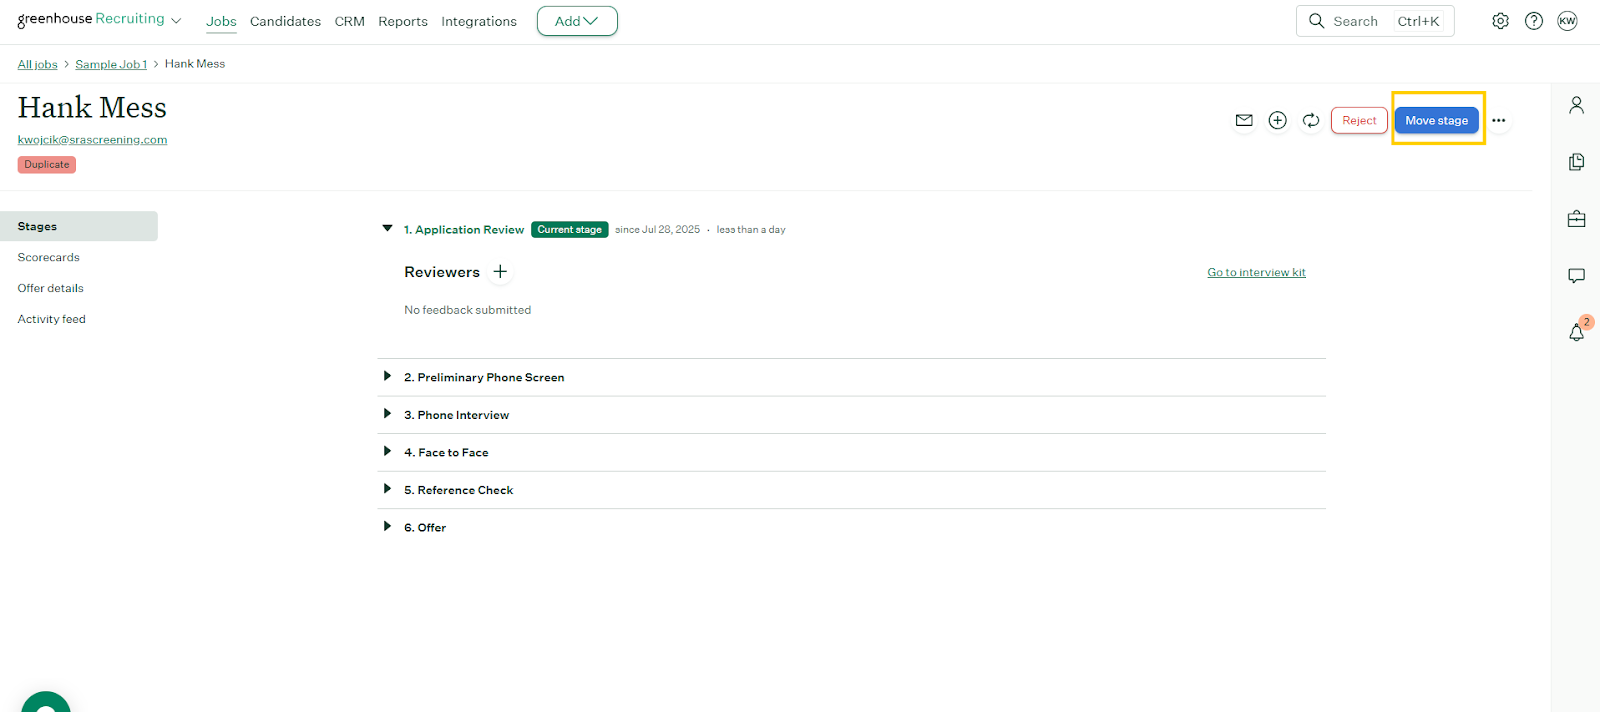Click the email envelope icon
The image size is (1600, 712).
click(x=1244, y=120)
